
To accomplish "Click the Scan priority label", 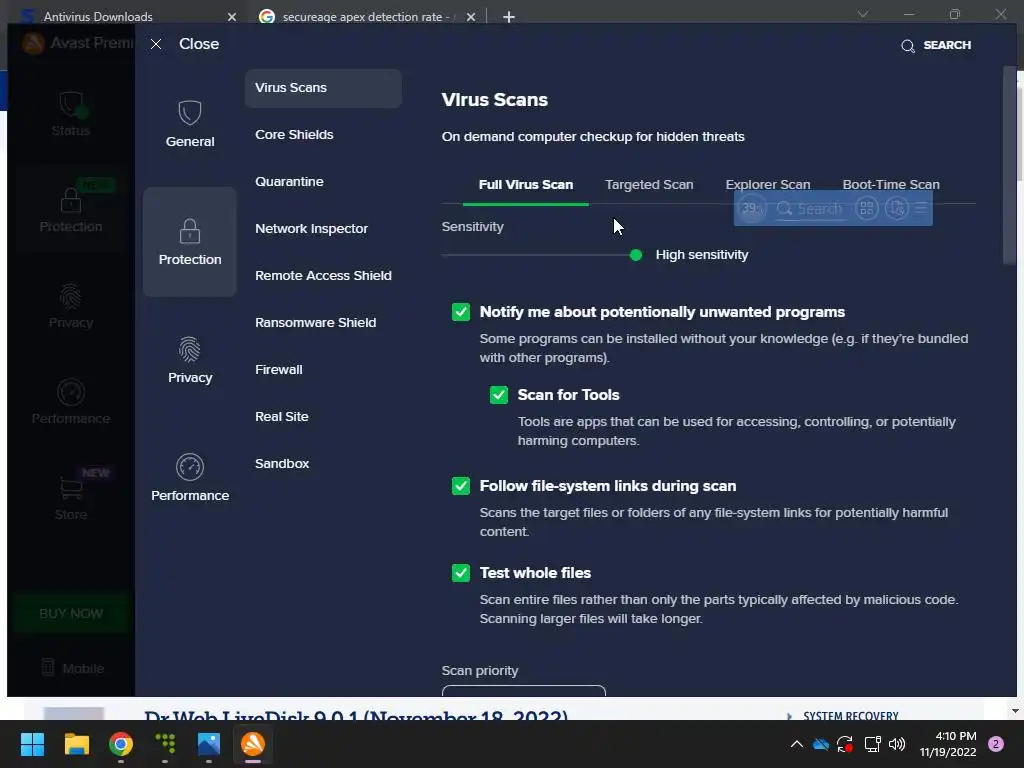I will pos(479,671).
